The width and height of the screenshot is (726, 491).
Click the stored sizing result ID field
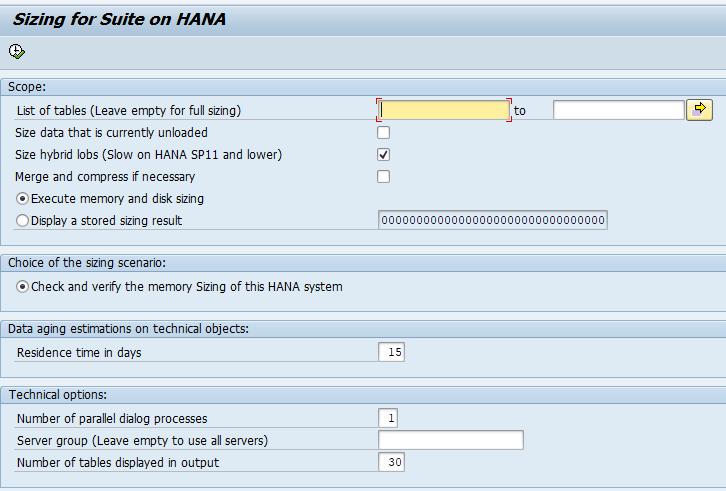click(492, 220)
